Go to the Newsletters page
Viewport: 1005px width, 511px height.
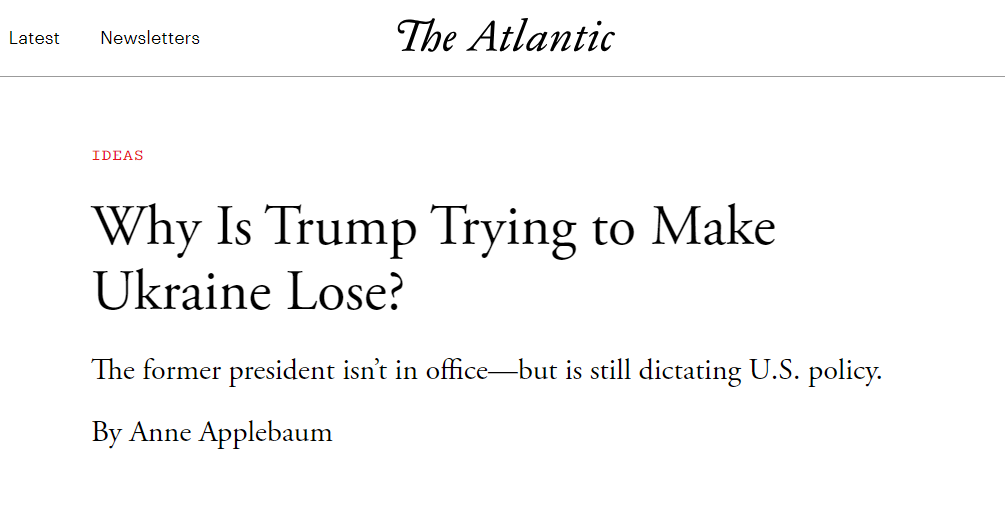coord(150,38)
